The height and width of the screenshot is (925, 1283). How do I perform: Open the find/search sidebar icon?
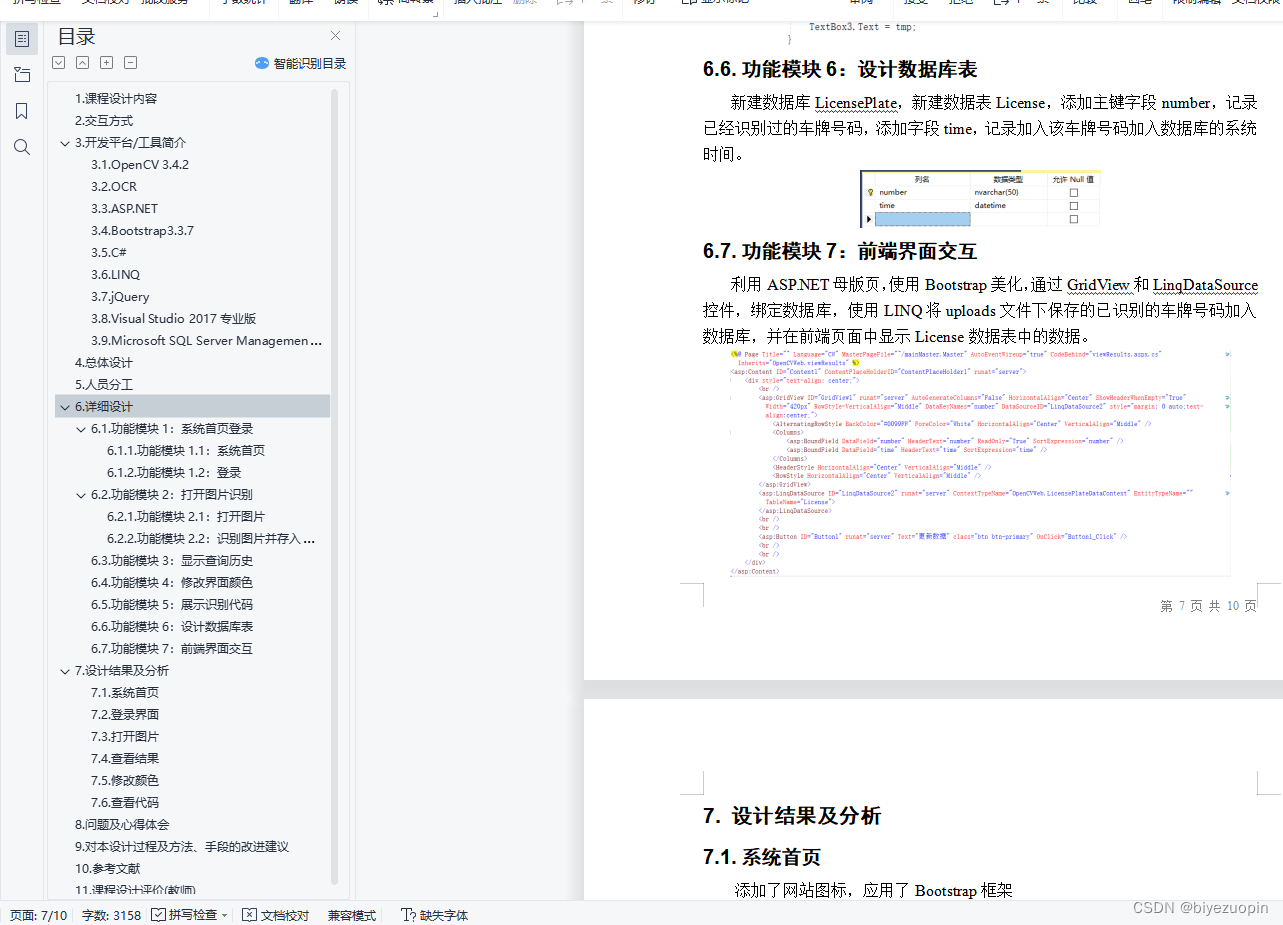click(22, 147)
